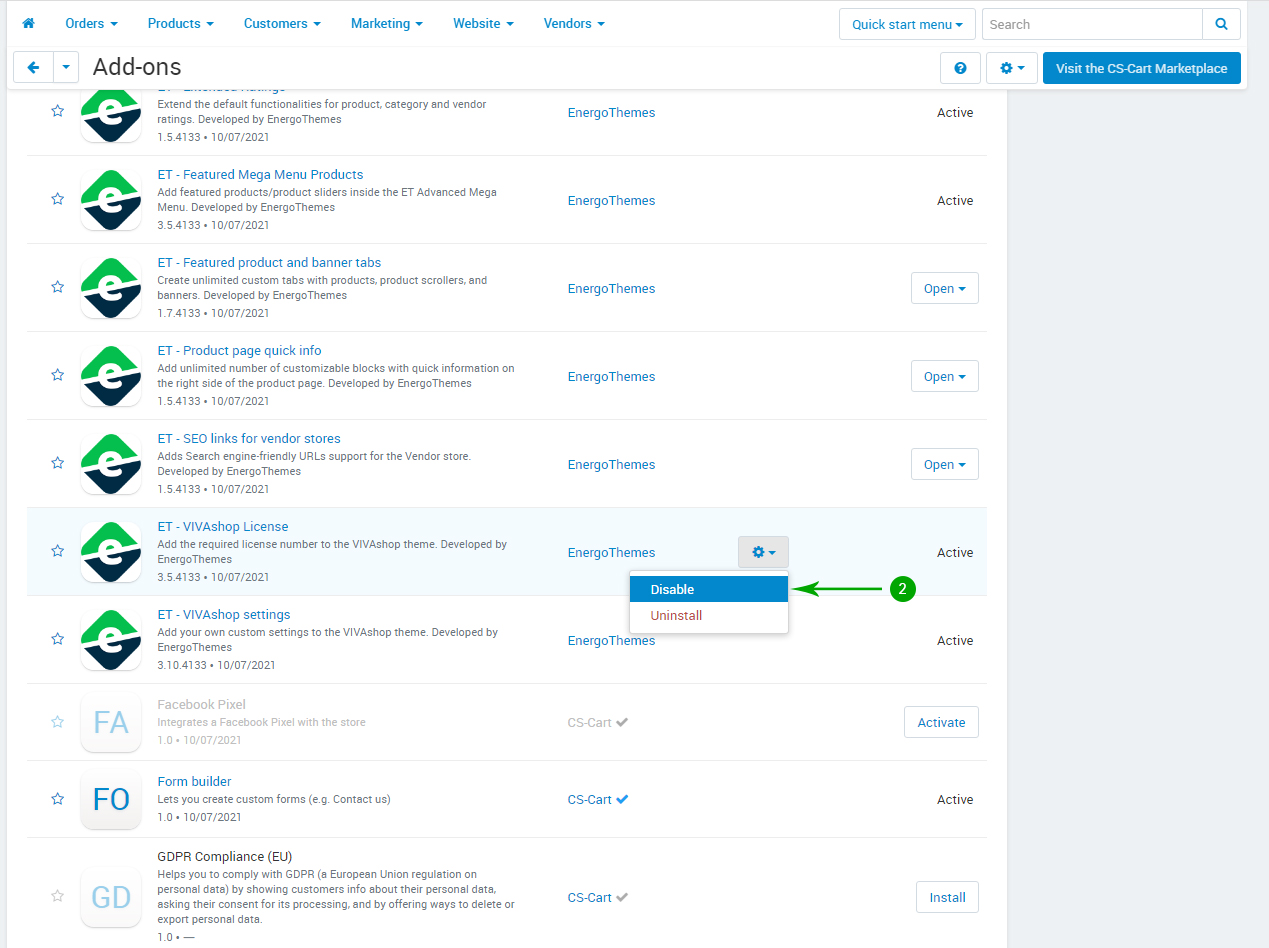This screenshot has height=948, width=1269.
Task: Click the Active status on the Form builder row
Action: click(955, 800)
